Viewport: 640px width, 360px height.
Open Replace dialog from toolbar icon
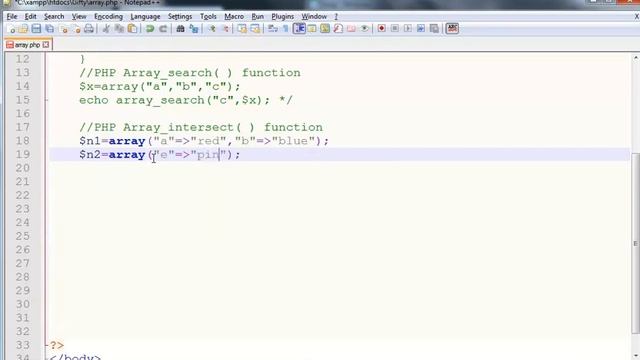194,29
